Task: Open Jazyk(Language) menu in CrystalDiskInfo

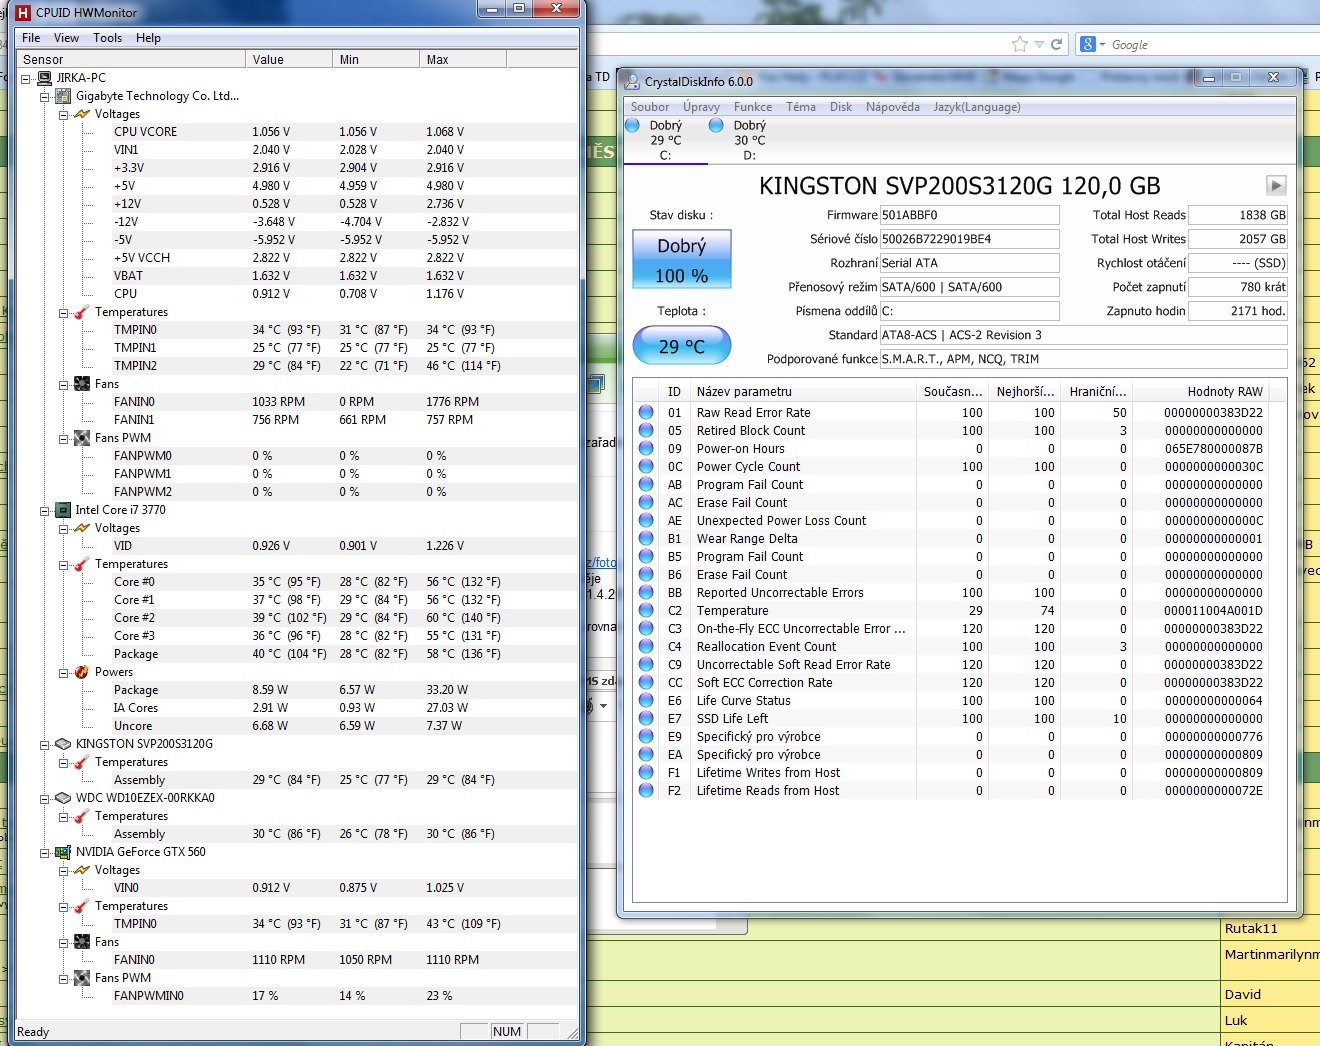Action: (976, 107)
